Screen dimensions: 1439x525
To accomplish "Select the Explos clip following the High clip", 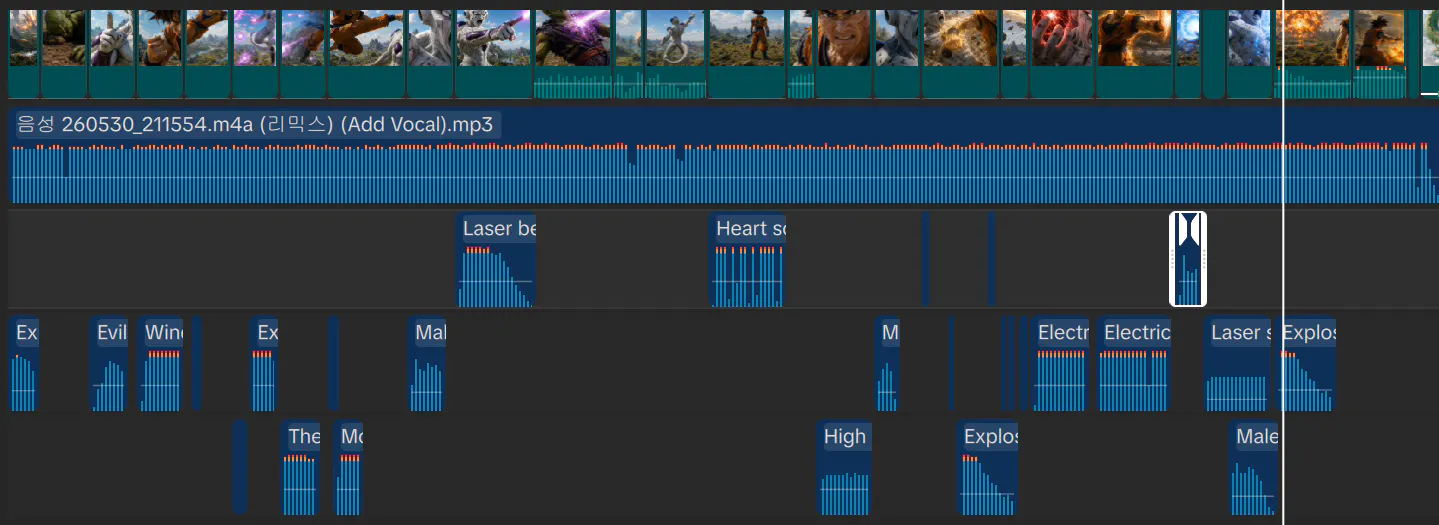I will (x=988, y=468).
